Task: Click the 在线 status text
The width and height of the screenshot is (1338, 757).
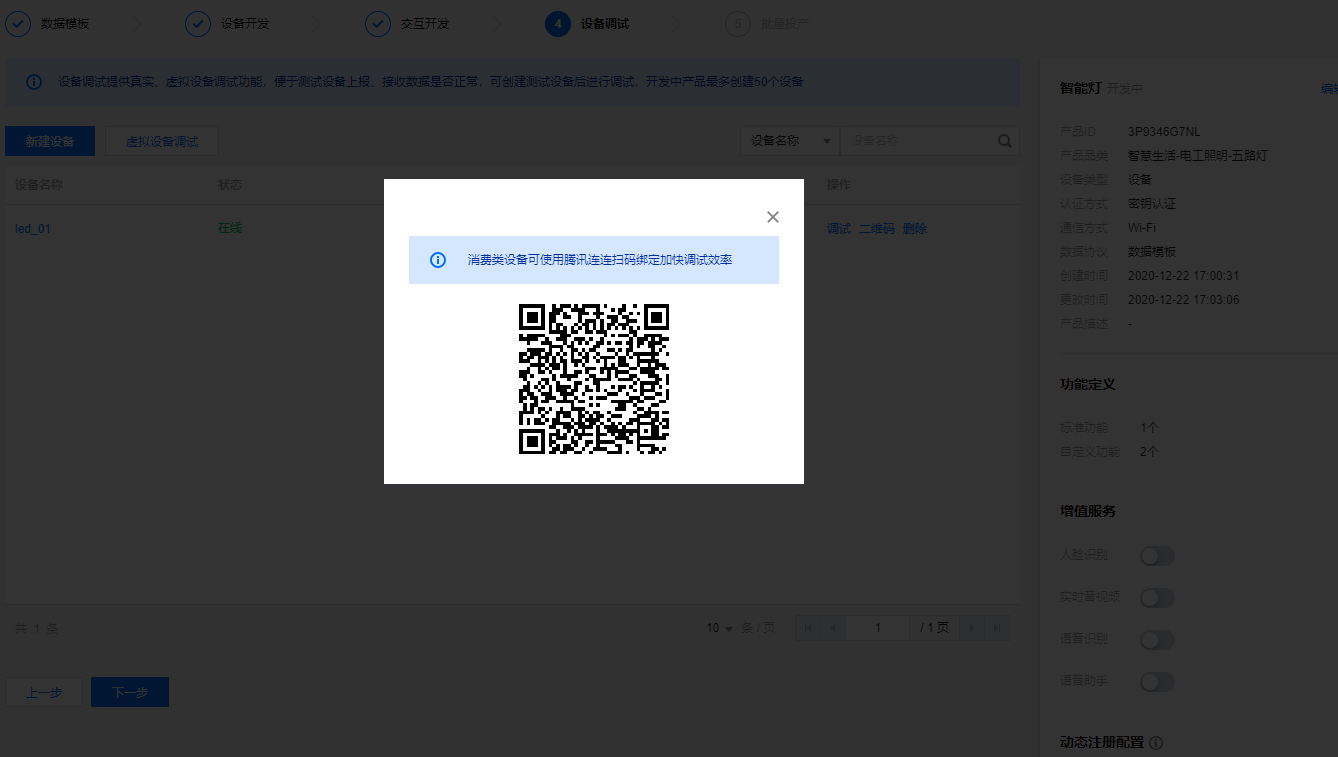Action: tap(230, 228)
